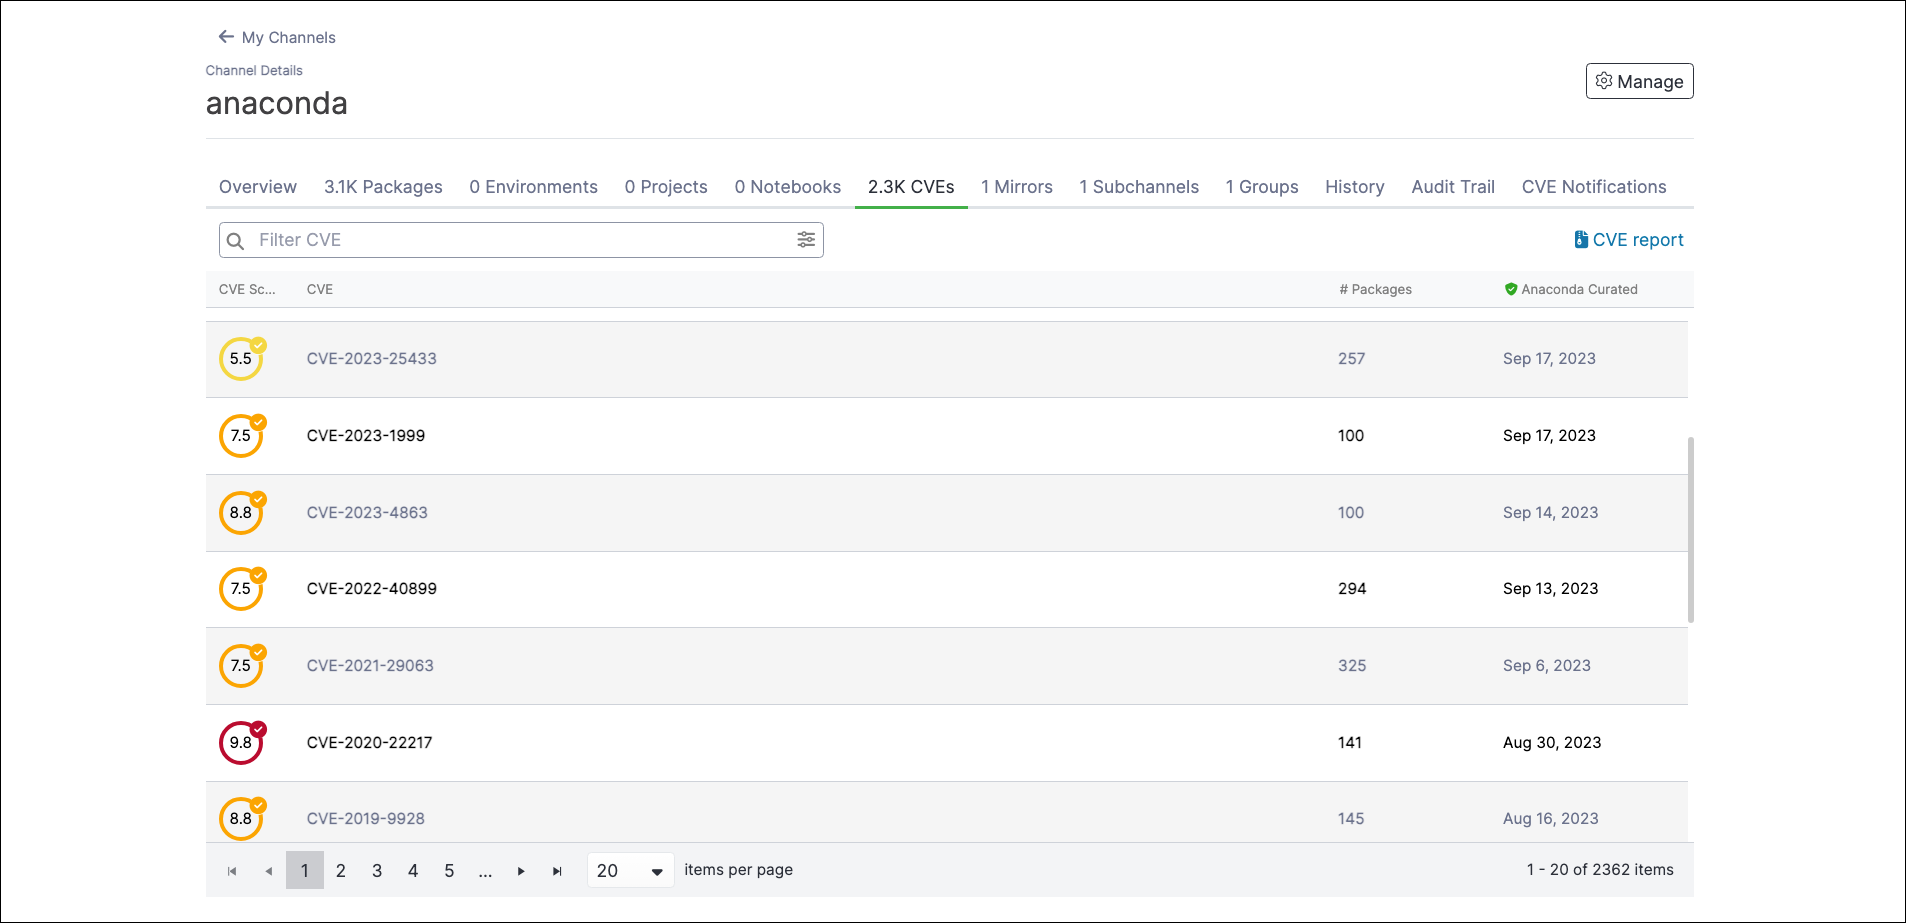Viewport: 1906px width, 923px height.
Task: Click the CVE report document icon
Action: tap(1581, 239)
